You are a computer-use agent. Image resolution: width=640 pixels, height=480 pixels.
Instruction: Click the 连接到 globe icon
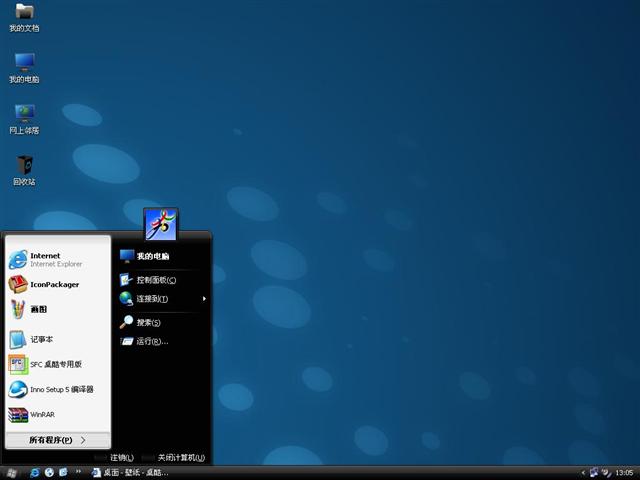coord(126,299)
